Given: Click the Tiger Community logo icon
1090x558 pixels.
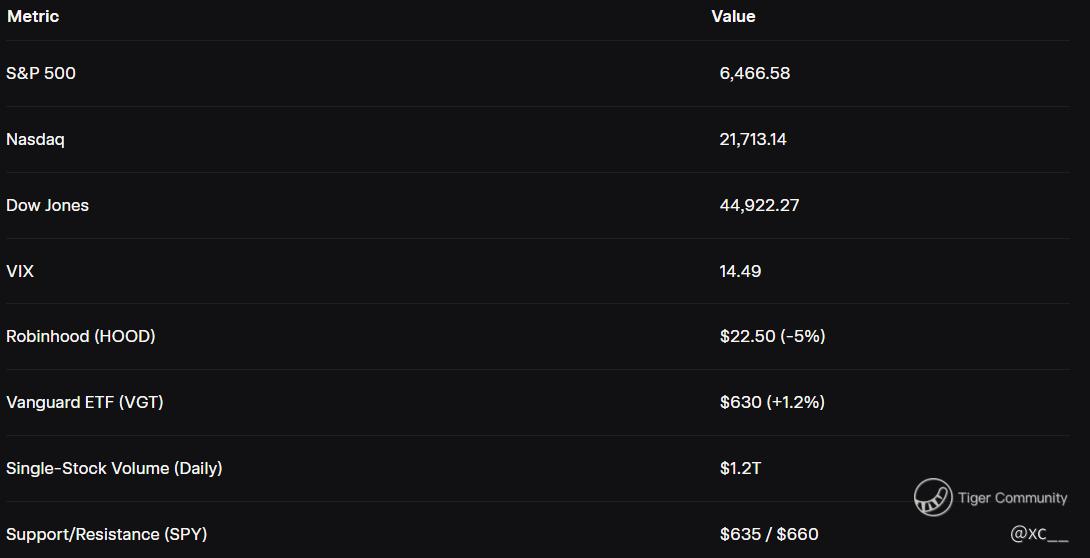Looking at the screenshot, I should point(933,497).
